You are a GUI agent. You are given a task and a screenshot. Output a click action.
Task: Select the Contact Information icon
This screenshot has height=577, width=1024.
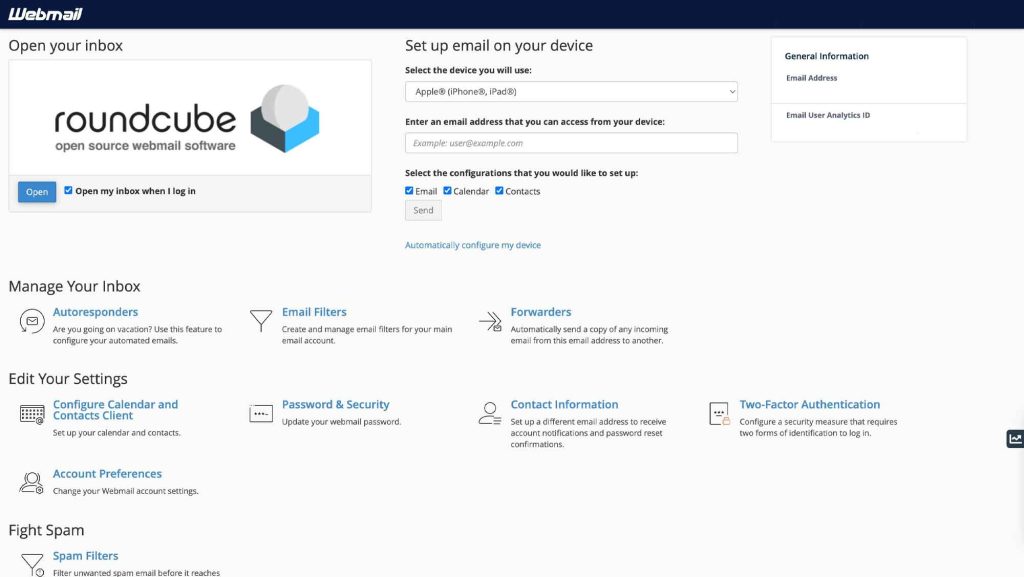pyautogui.click(x=488, y=412)
